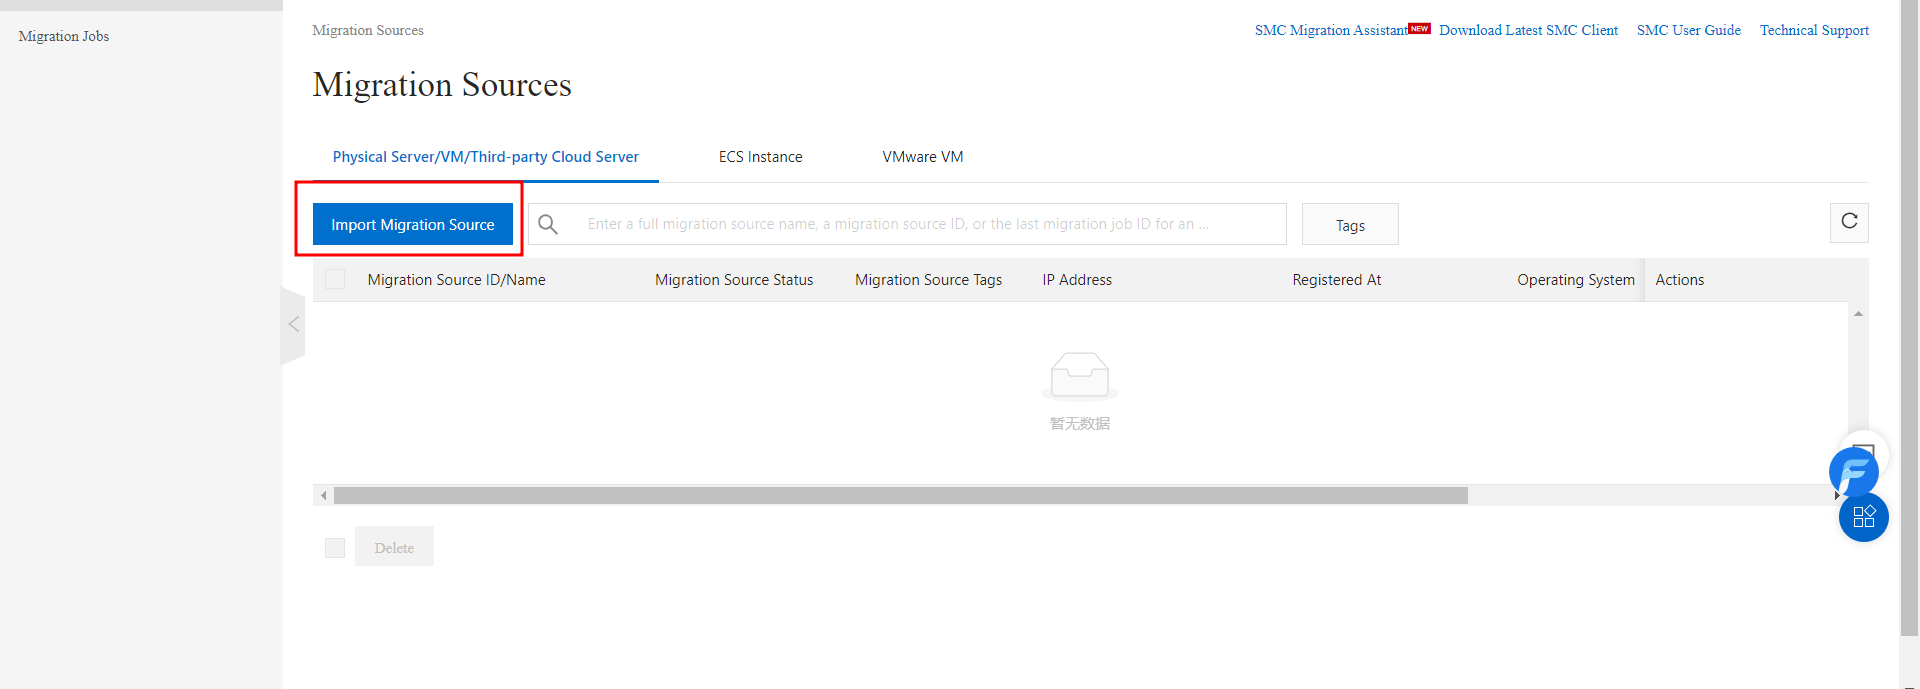Click the empty inbox placeholder icon
The height and width of the screenshot is (689, 1920).
(x=1079, y=376)
